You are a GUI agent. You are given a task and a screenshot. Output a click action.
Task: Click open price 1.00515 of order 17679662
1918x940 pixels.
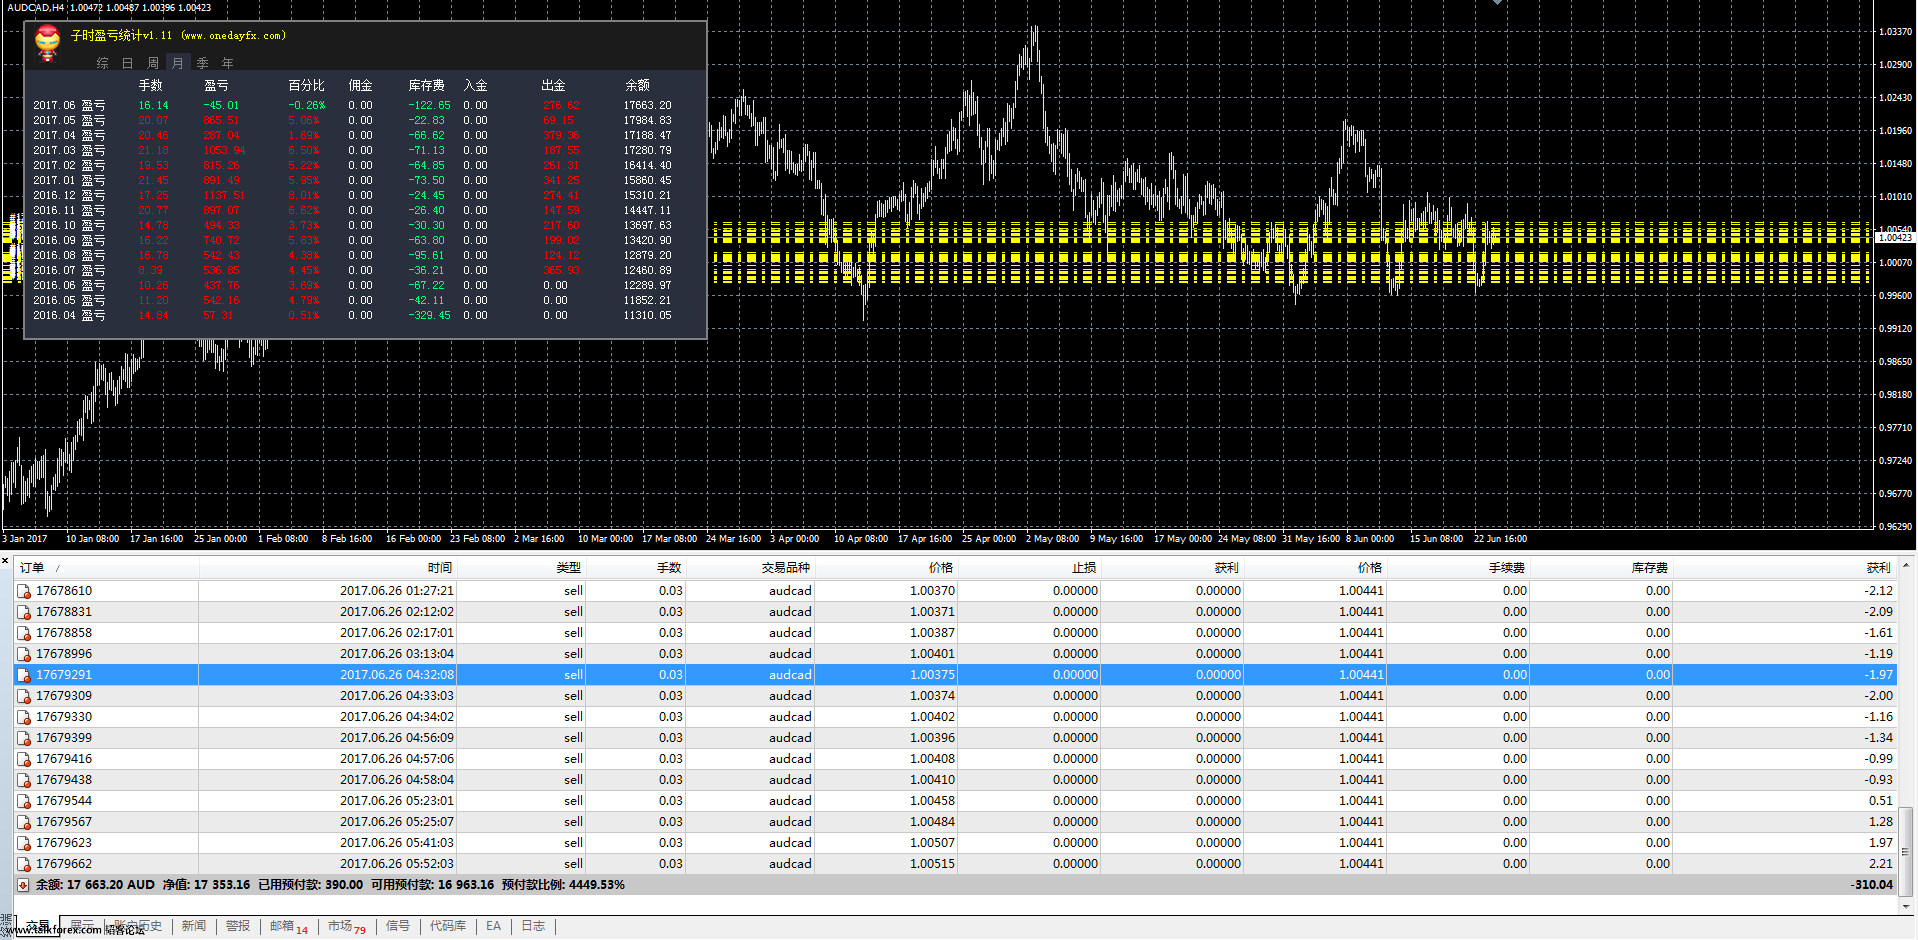(932, 864)
